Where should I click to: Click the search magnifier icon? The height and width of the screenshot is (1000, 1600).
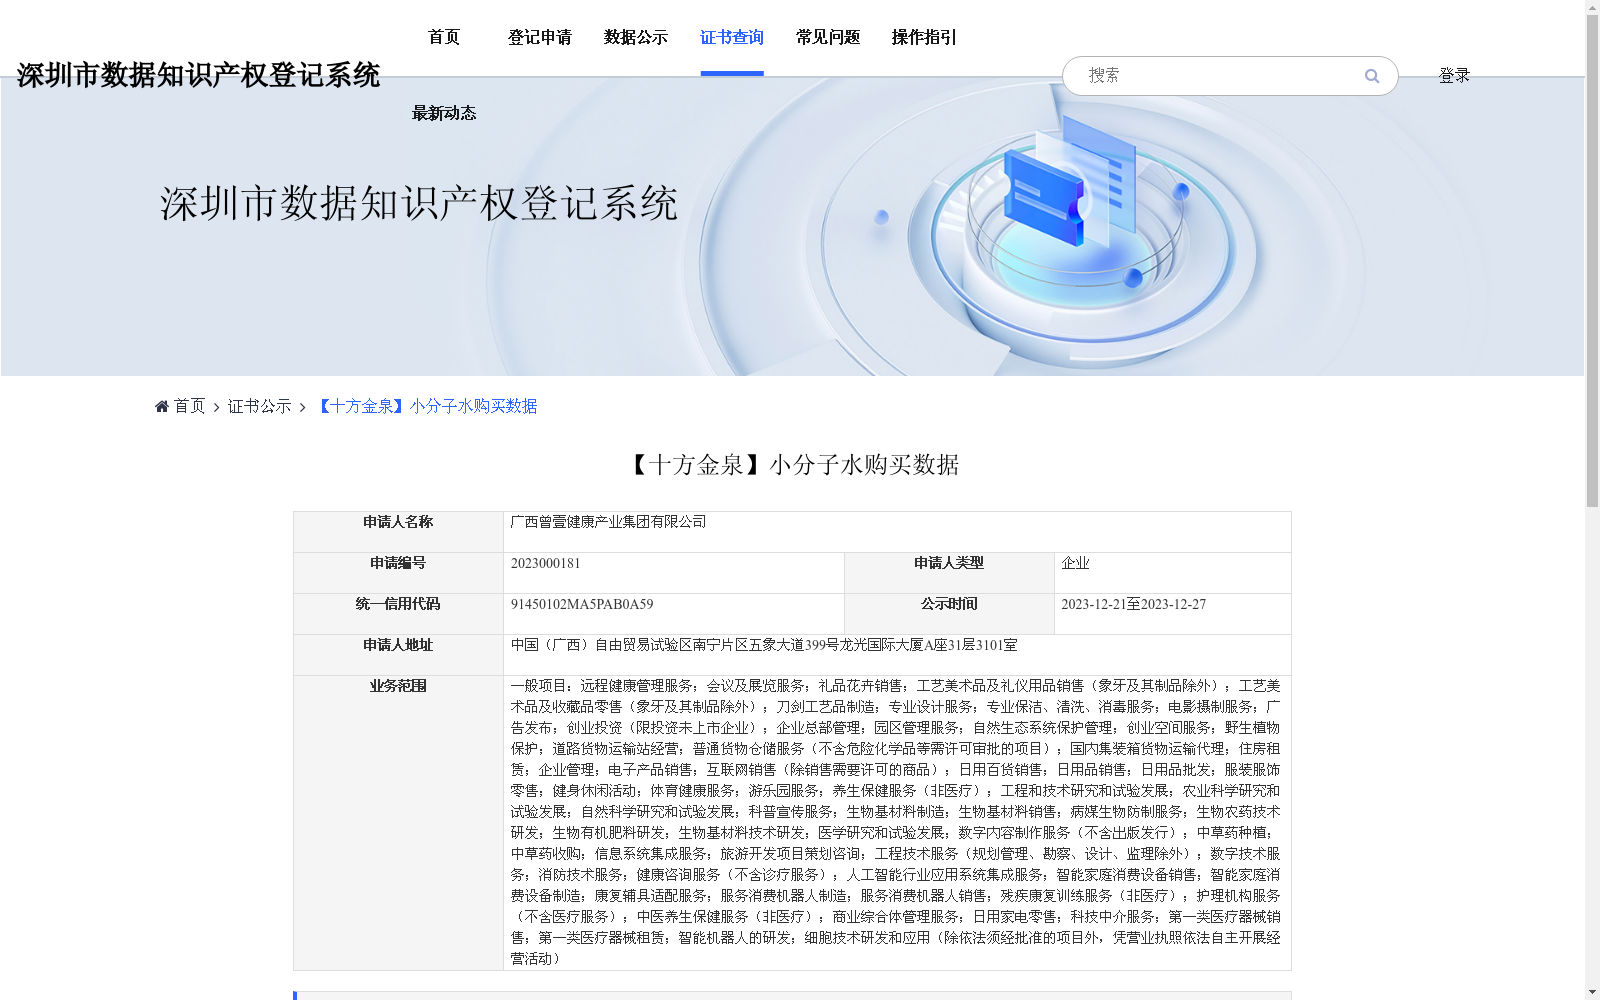[1372, 76]
